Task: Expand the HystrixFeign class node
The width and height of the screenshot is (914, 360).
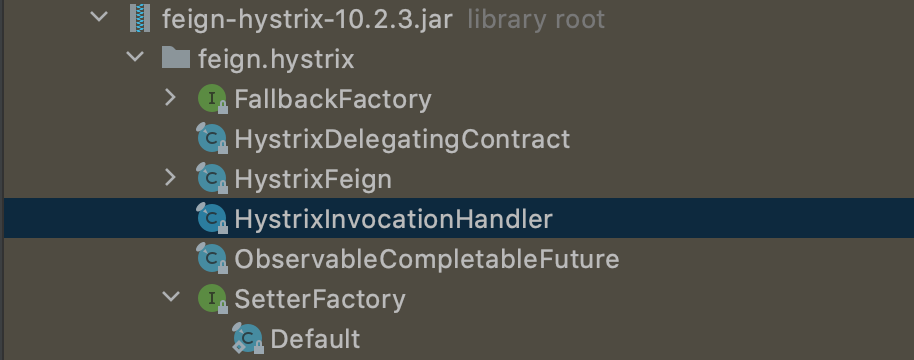Action: [x=170, y=177]
